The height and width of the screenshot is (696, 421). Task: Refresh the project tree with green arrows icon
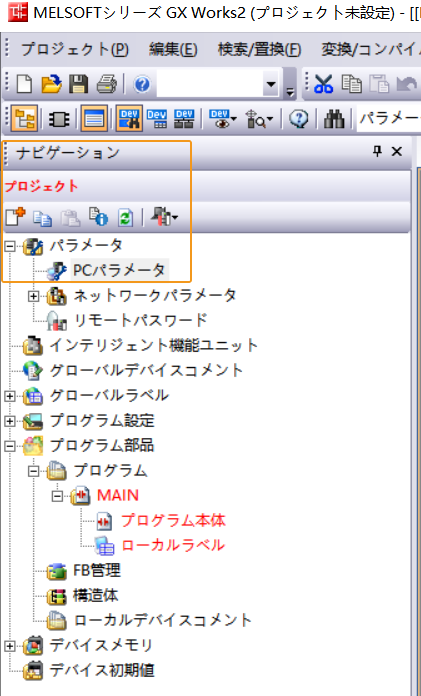[x=125, y=218]
